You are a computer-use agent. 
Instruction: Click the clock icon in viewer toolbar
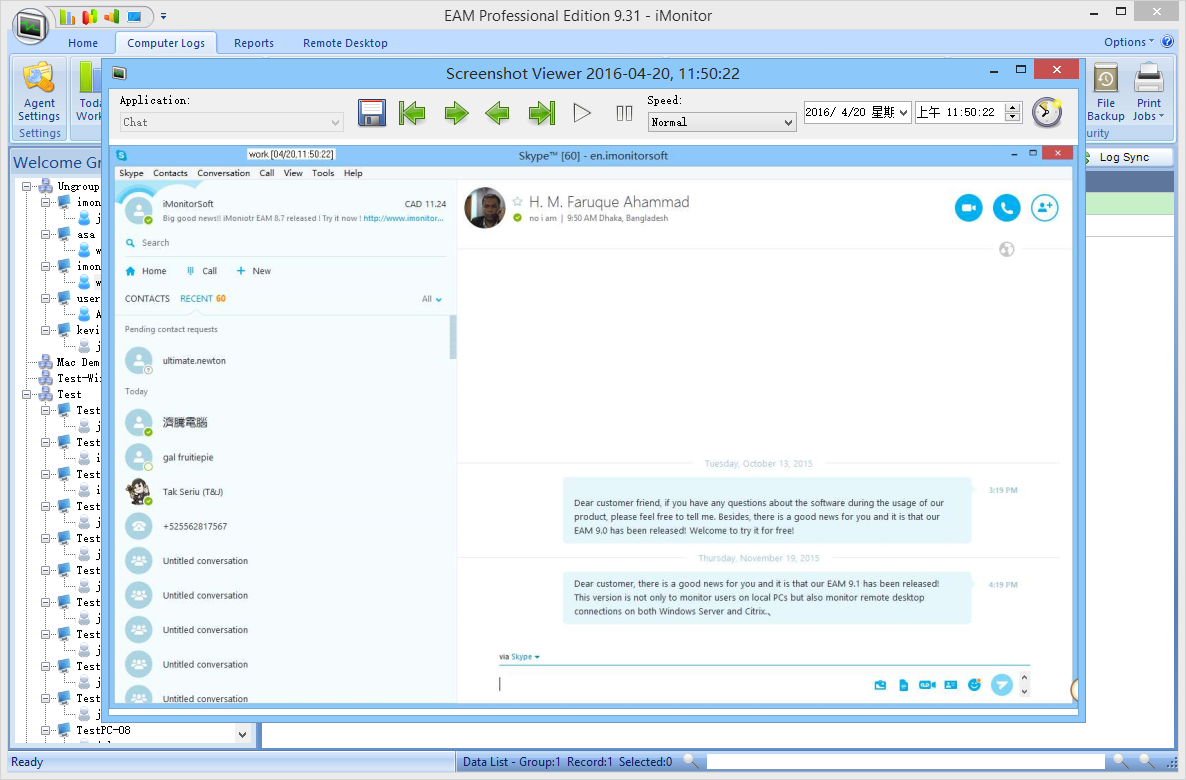1046,112
